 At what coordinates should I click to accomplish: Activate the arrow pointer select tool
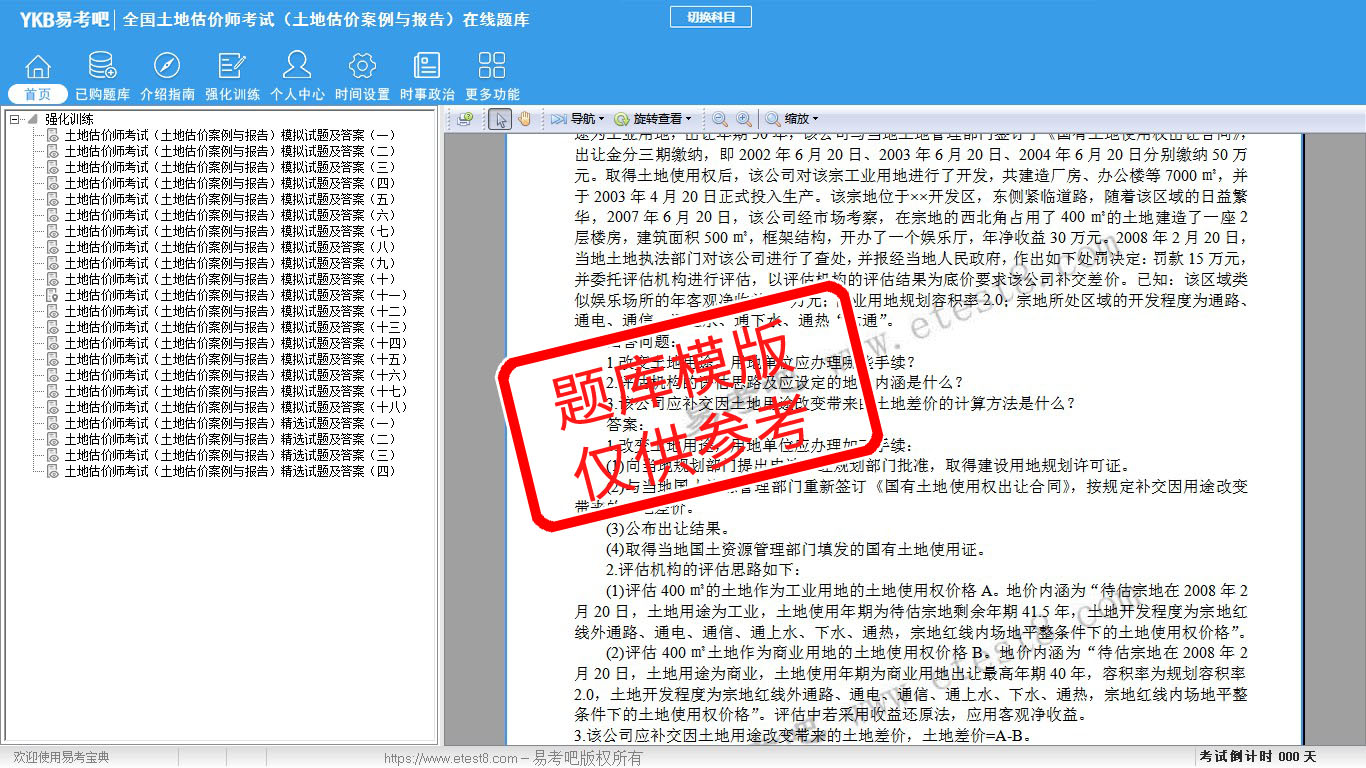tap(502, 119)
